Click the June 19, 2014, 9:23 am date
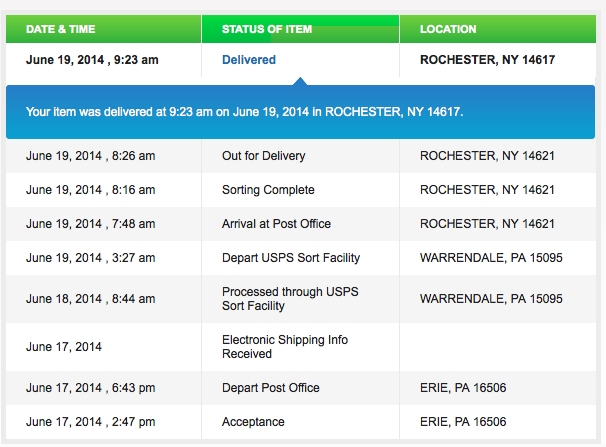 [x=92, y=60]
